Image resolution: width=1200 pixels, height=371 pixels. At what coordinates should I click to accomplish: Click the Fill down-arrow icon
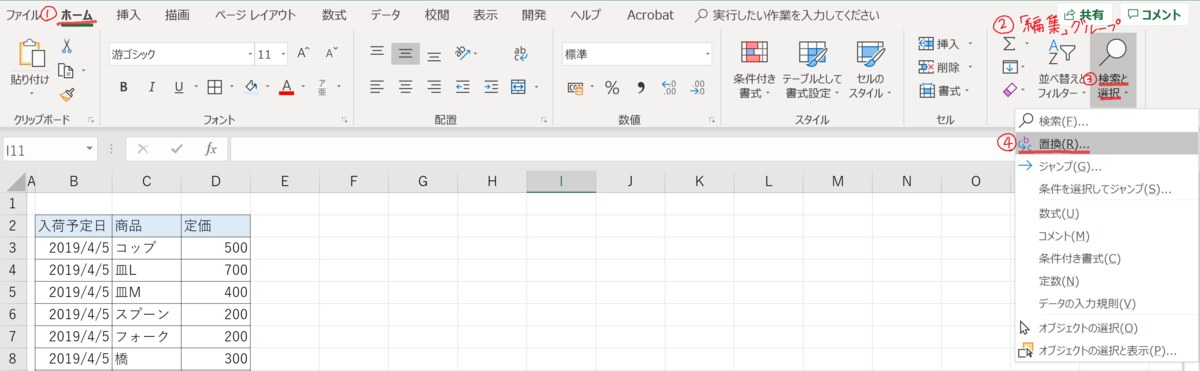tap(1009, 68)
